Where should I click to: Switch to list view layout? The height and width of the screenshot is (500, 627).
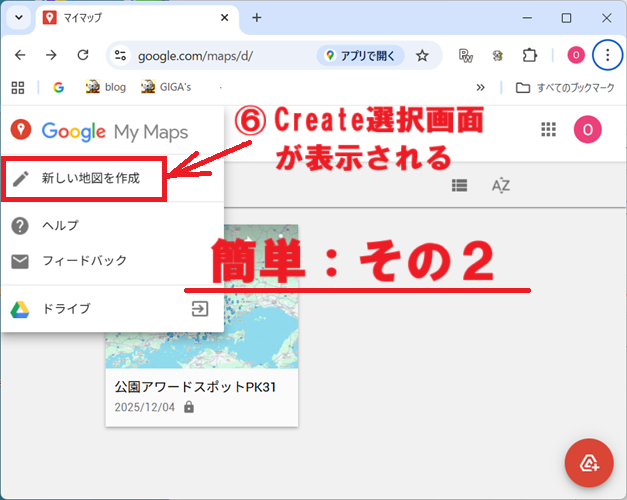(x=459, y=185)
